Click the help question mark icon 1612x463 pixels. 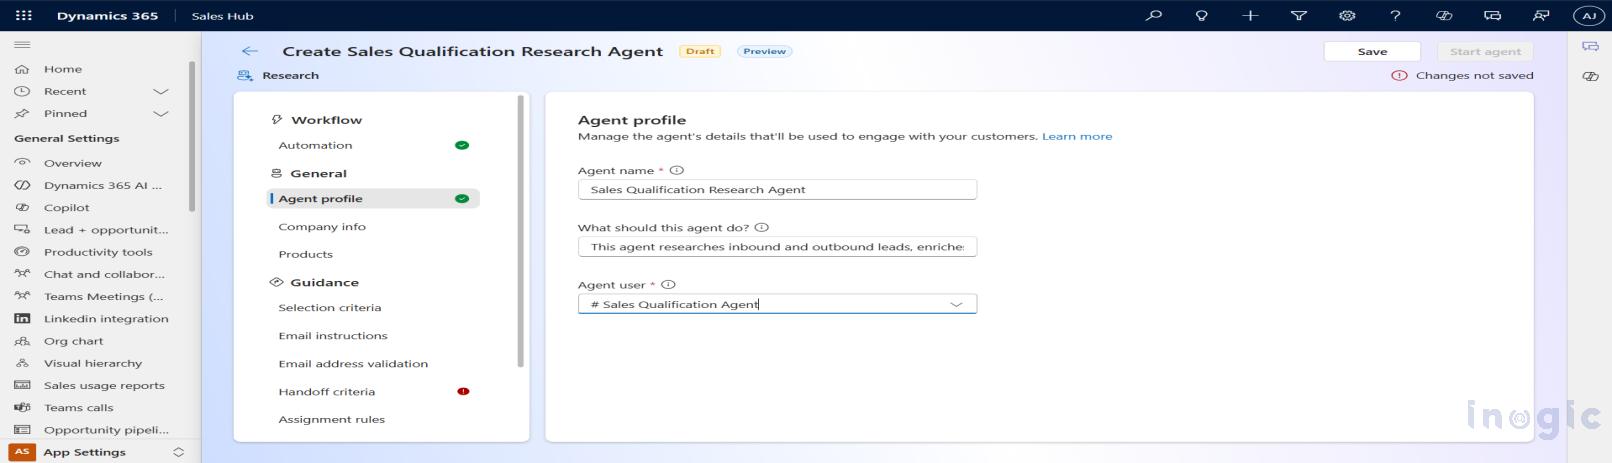(x=1395, y=15)
